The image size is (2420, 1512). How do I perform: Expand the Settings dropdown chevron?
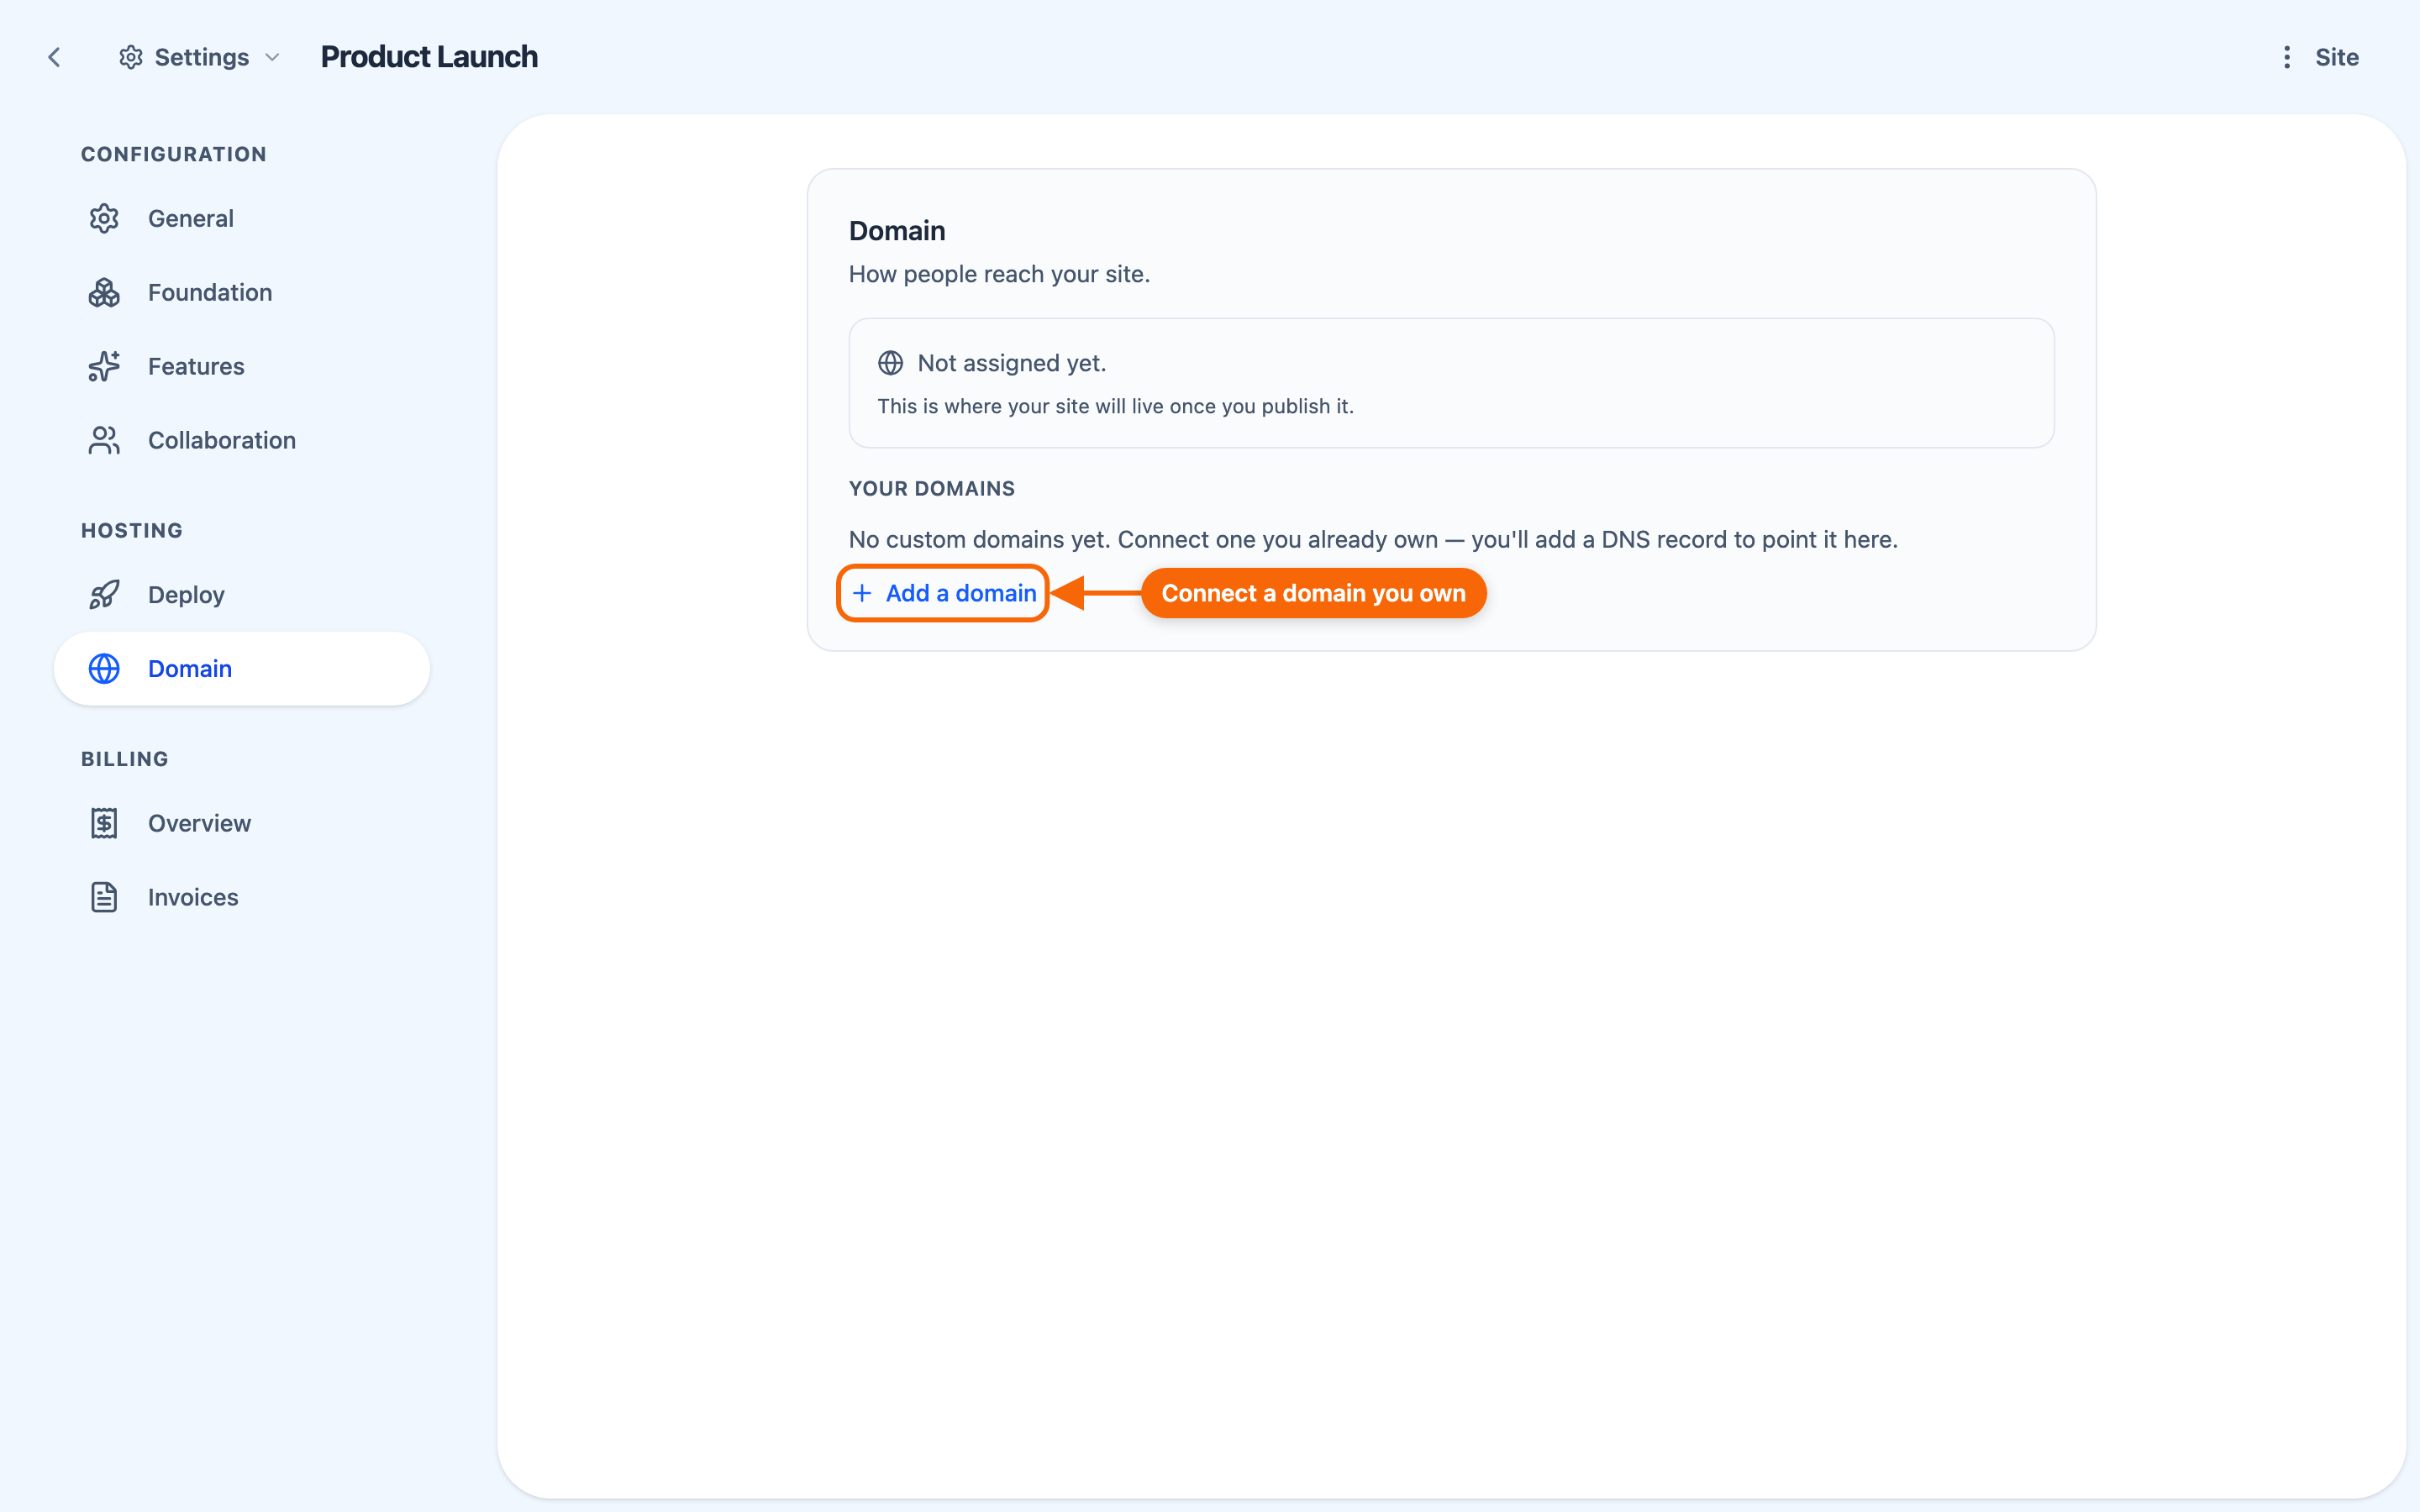pos(272,57)
